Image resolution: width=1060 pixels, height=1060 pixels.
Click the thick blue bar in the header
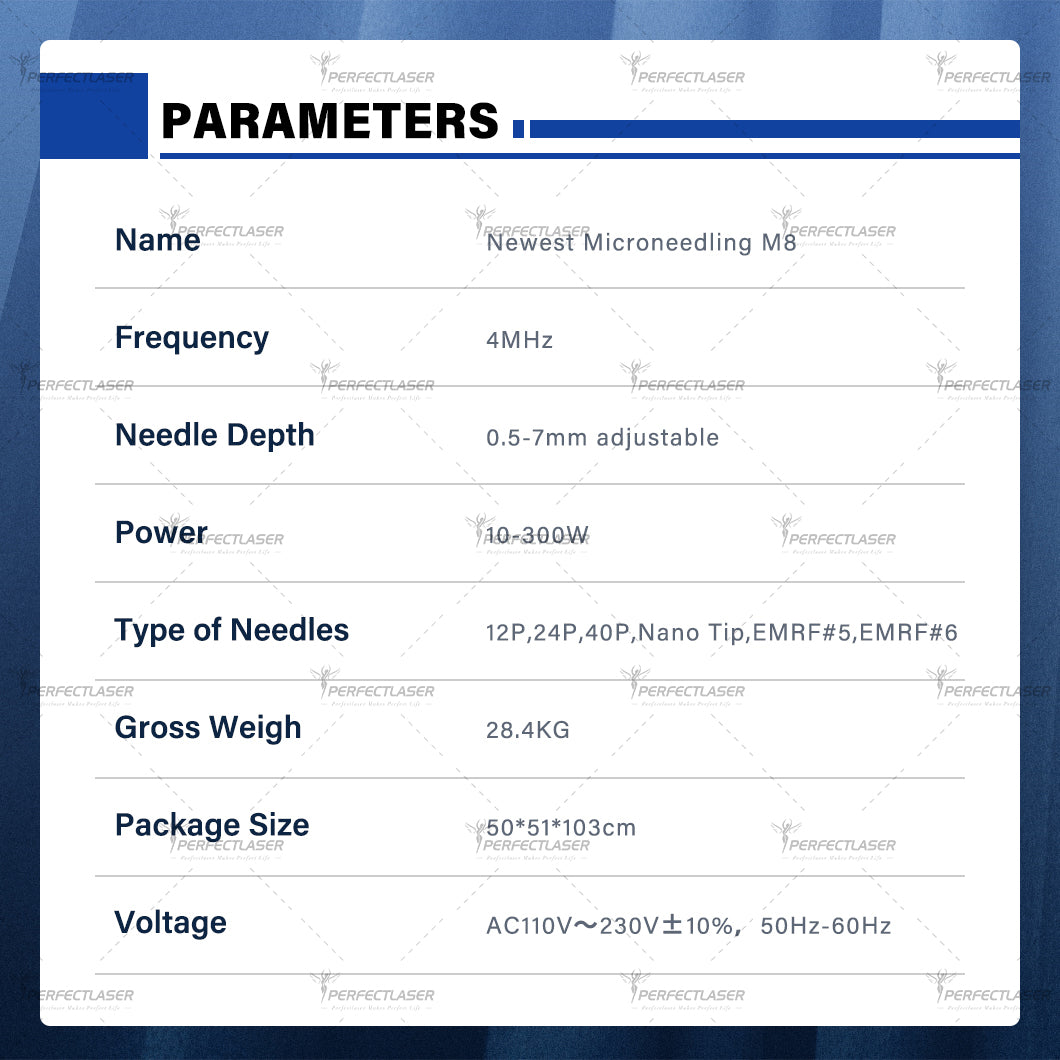pyautogui.click(x=774, y=129)
